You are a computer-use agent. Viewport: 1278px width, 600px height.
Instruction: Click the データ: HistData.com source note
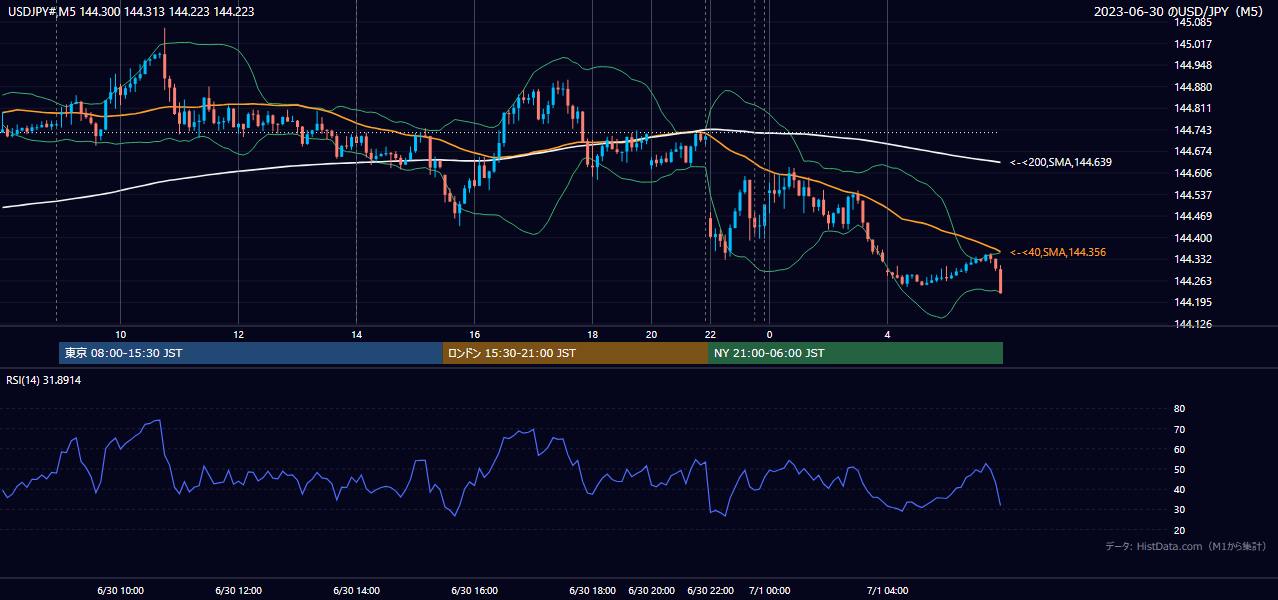[1186, 546]
